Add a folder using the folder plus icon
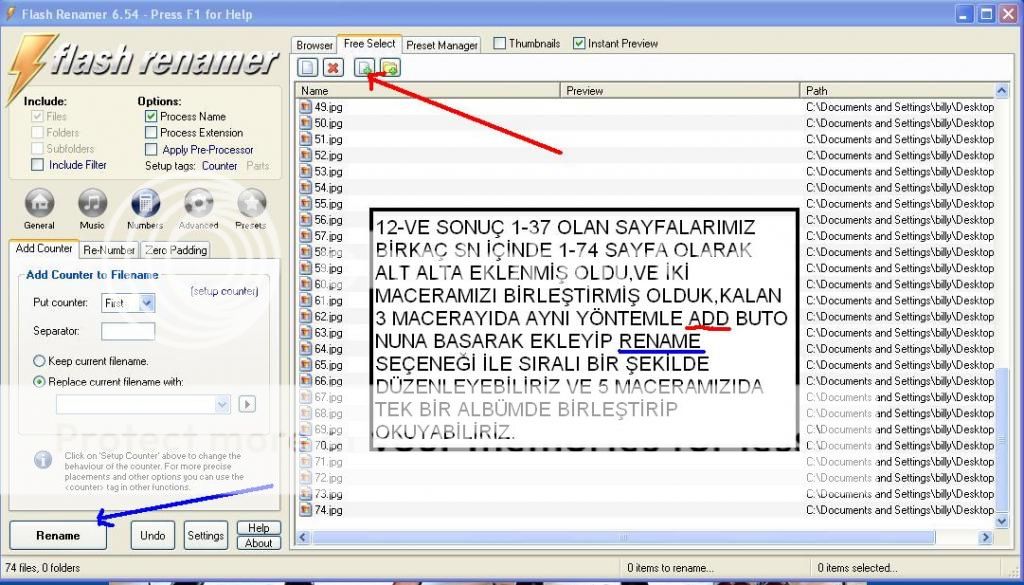This screenshot has height=585, width=1024. (x=390, y=68)
